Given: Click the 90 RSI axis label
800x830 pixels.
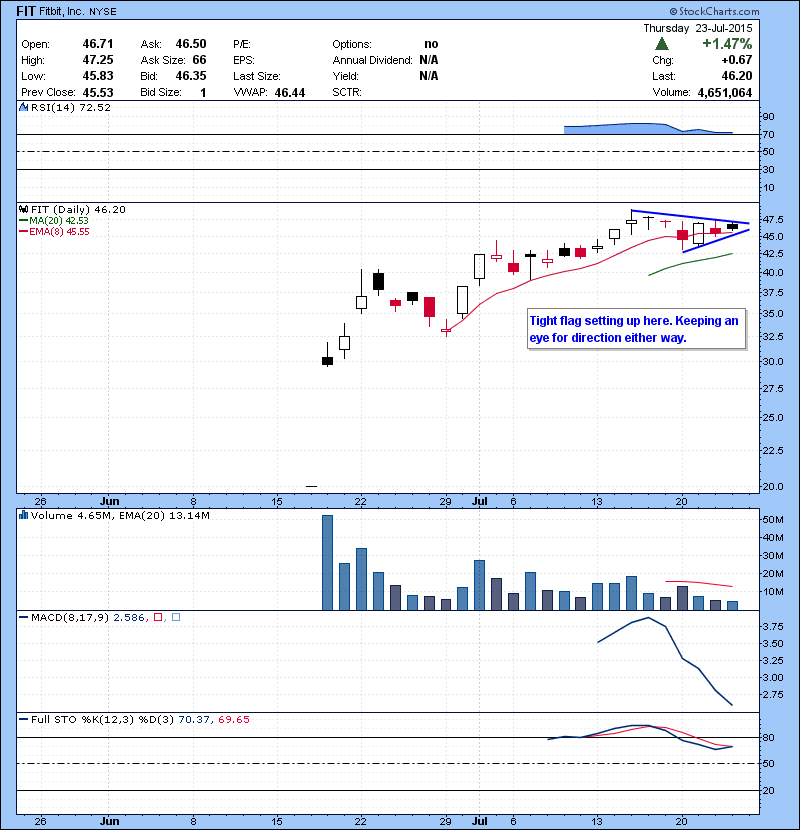Looking at the screenshot, I should coord(768,116).
